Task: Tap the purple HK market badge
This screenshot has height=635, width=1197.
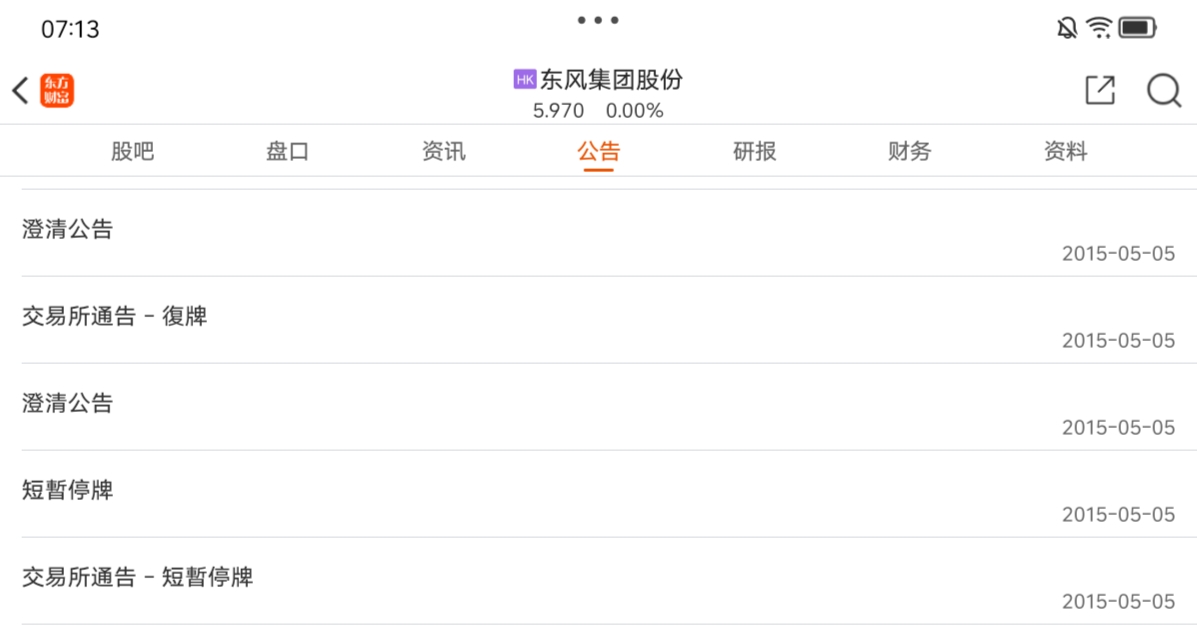Action: (x=525, y=79)
